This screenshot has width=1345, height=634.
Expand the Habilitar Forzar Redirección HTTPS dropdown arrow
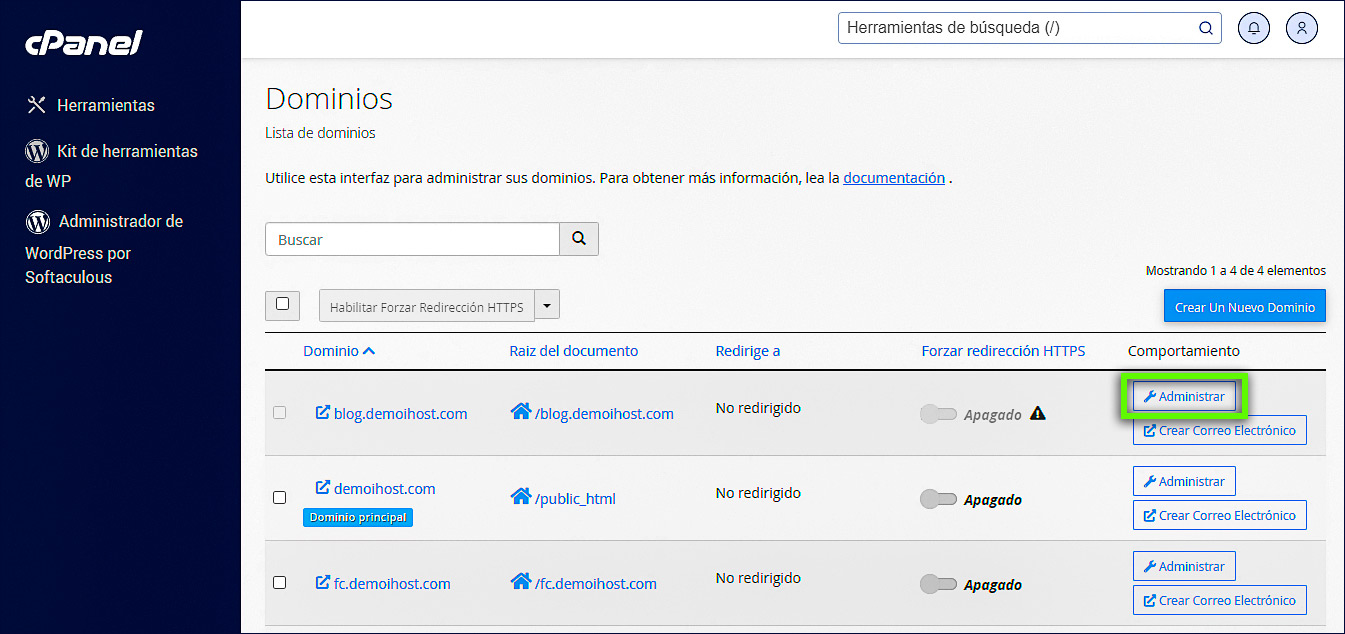[547, 305]
